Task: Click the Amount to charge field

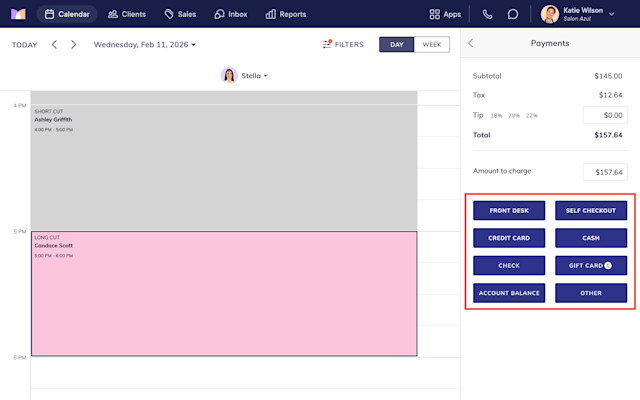Action: click(x=605, y=172)
